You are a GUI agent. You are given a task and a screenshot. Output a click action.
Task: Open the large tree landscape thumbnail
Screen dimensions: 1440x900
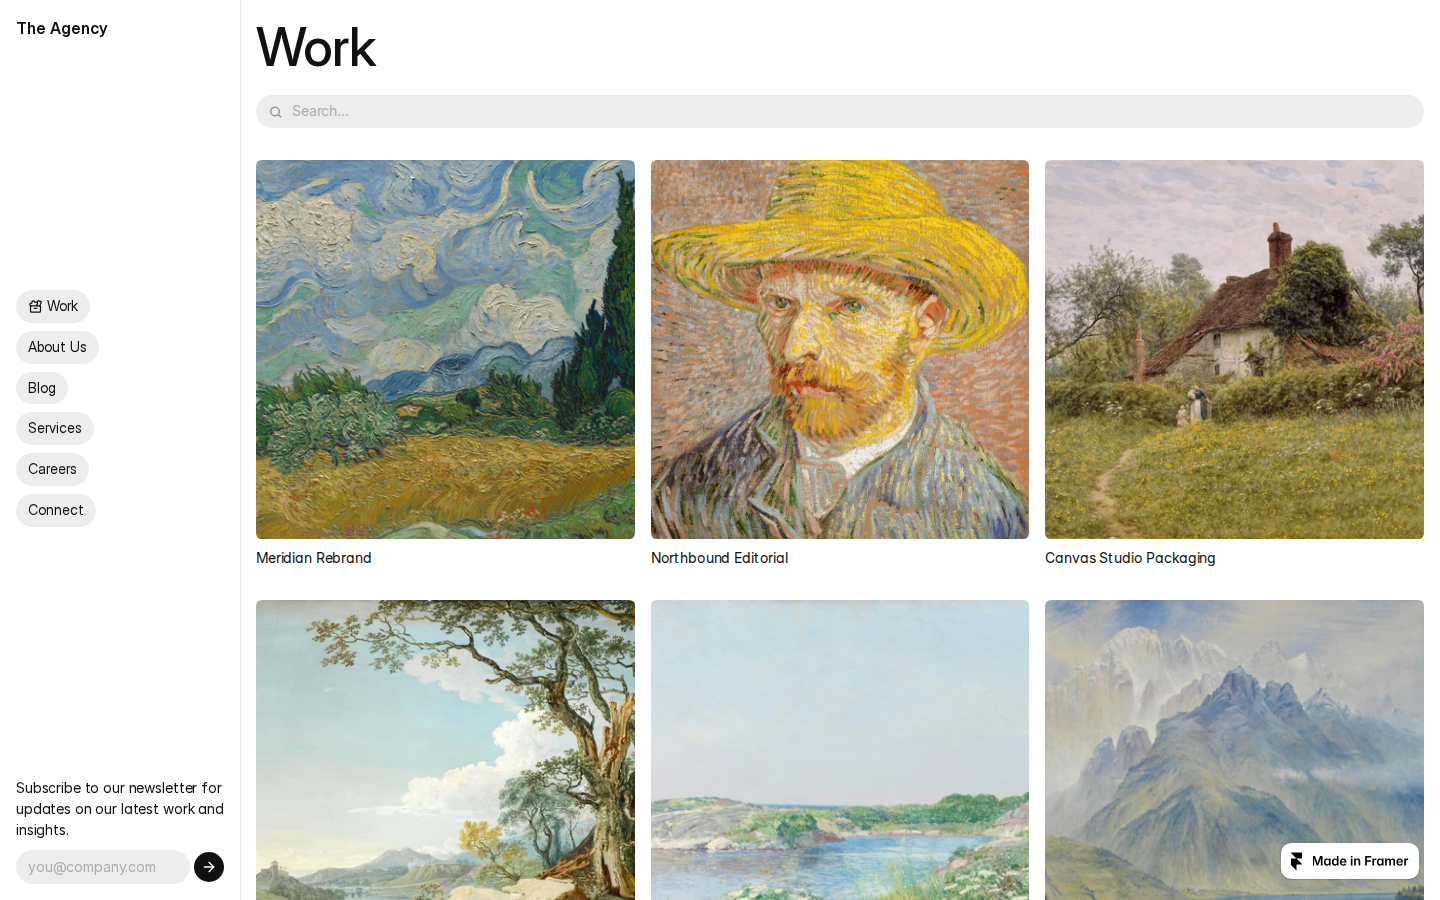tap(445, 750)
